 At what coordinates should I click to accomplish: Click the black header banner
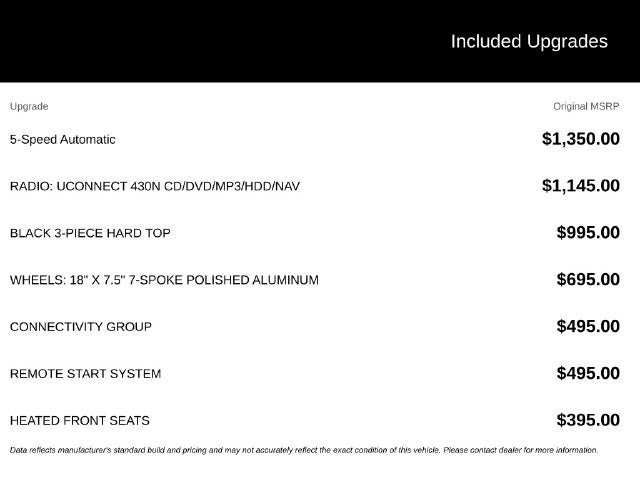tap(320, 41)
